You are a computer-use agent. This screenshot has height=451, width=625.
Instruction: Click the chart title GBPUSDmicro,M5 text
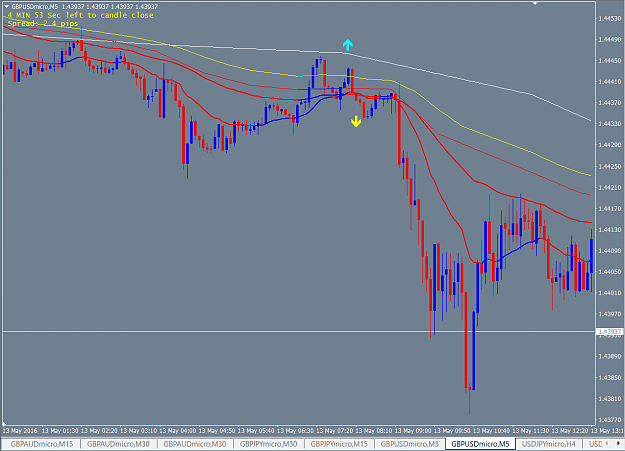click(35, 7)
